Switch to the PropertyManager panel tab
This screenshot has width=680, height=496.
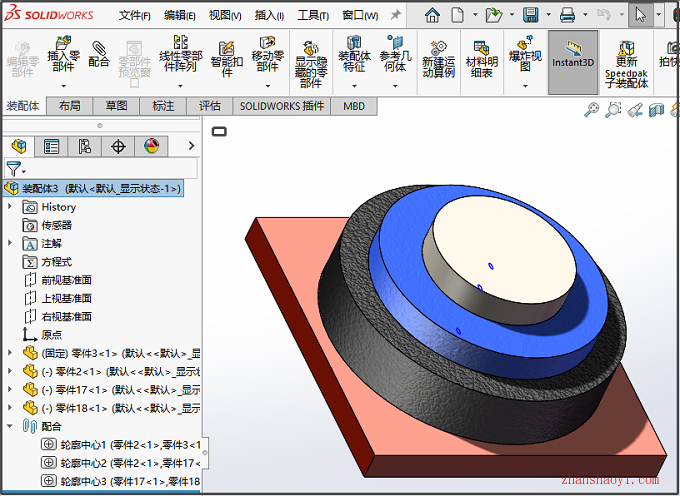(x=51, y=146)
